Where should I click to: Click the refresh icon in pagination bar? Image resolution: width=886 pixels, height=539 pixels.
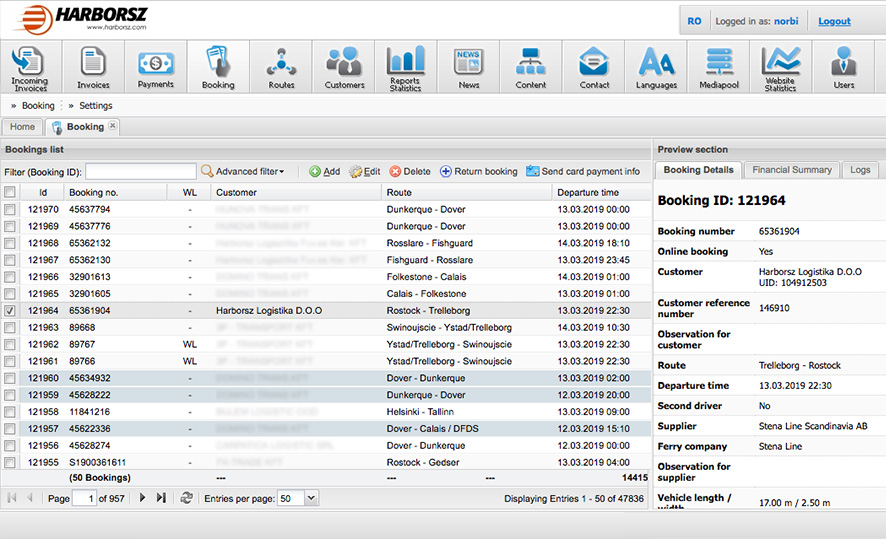(186, 498)
